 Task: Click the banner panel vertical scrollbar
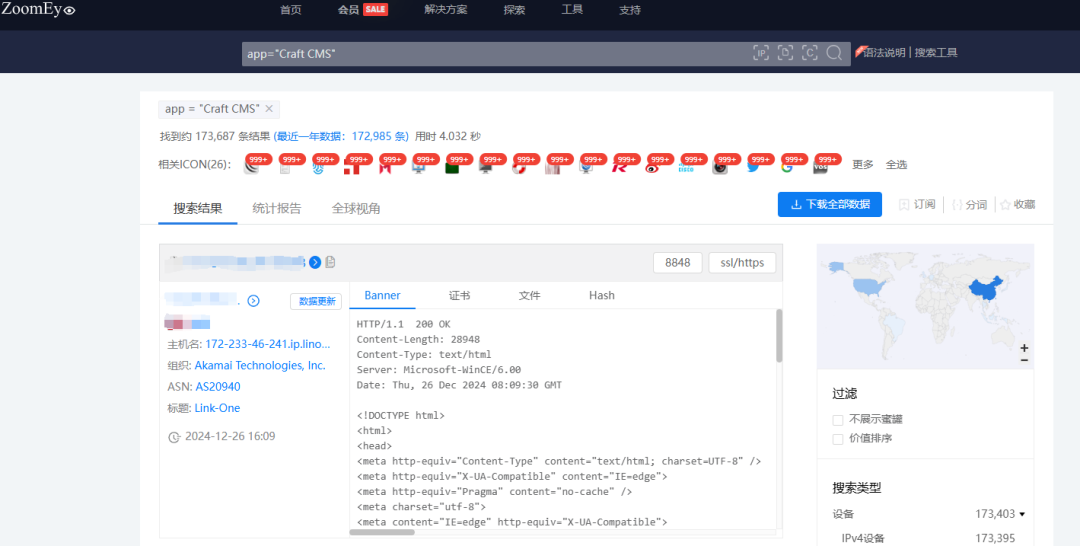779,335
